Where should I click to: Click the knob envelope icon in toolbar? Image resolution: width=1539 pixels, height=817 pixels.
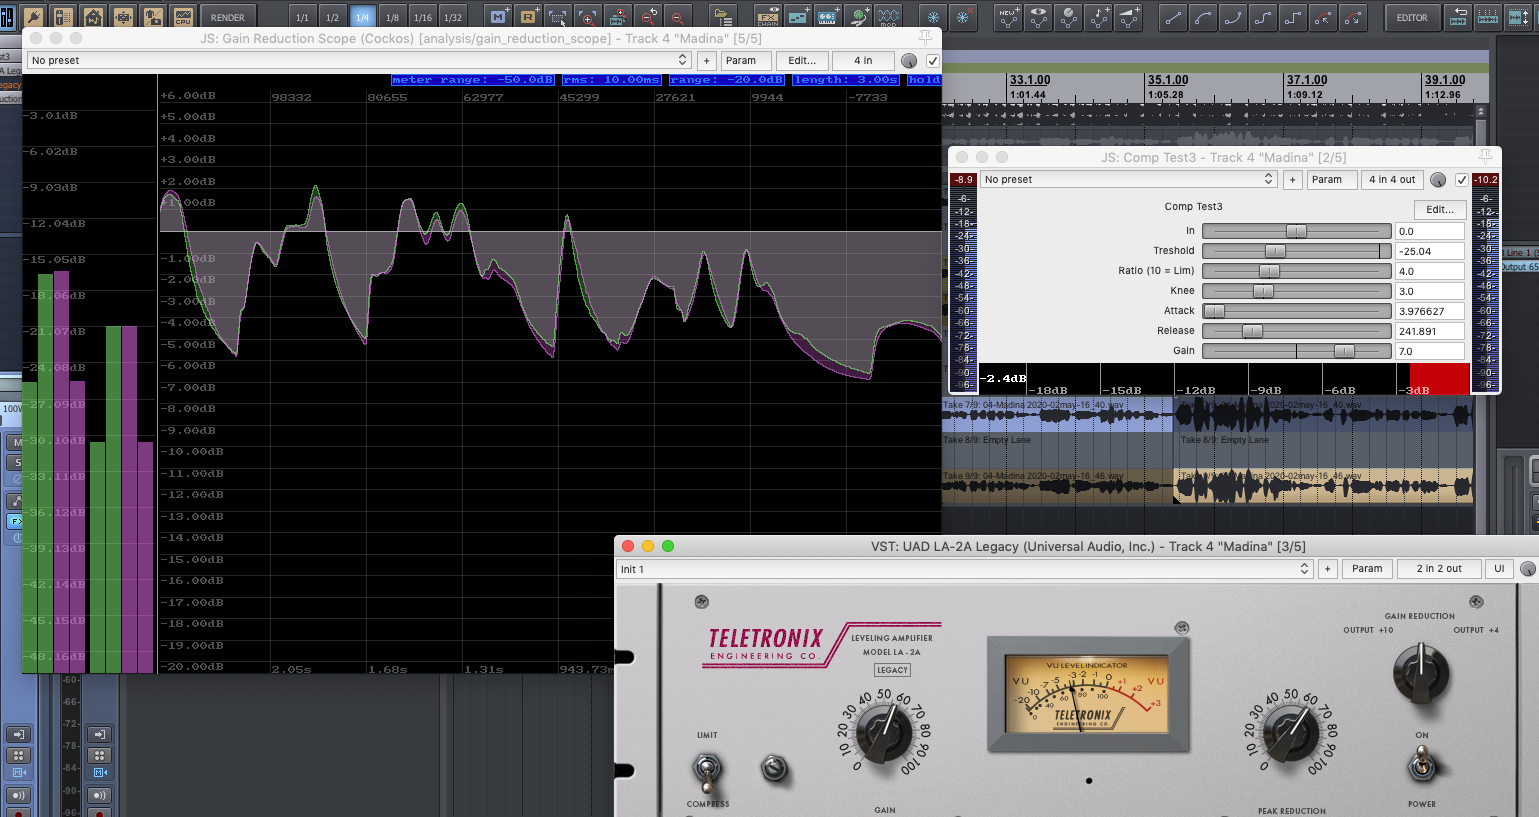[1068, 17]
